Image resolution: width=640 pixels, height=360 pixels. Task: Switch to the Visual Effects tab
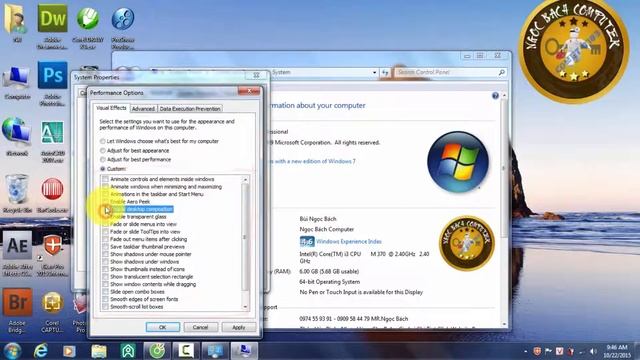point(111,108)
